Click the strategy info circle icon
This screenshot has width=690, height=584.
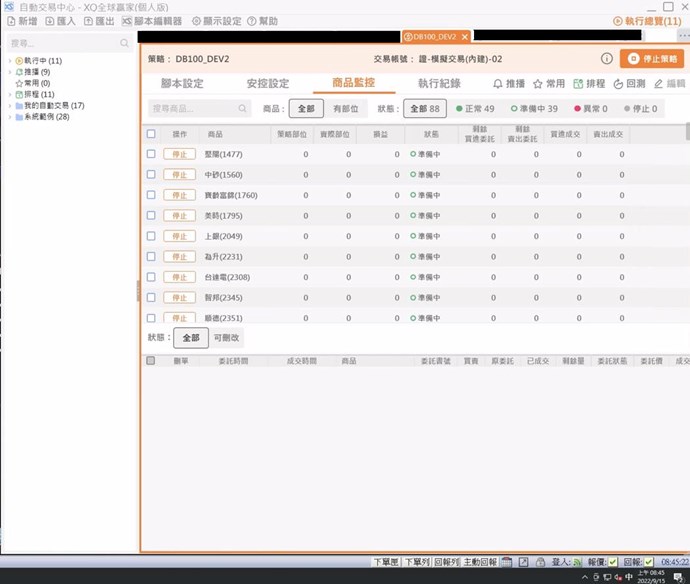[x=606, y=59]
